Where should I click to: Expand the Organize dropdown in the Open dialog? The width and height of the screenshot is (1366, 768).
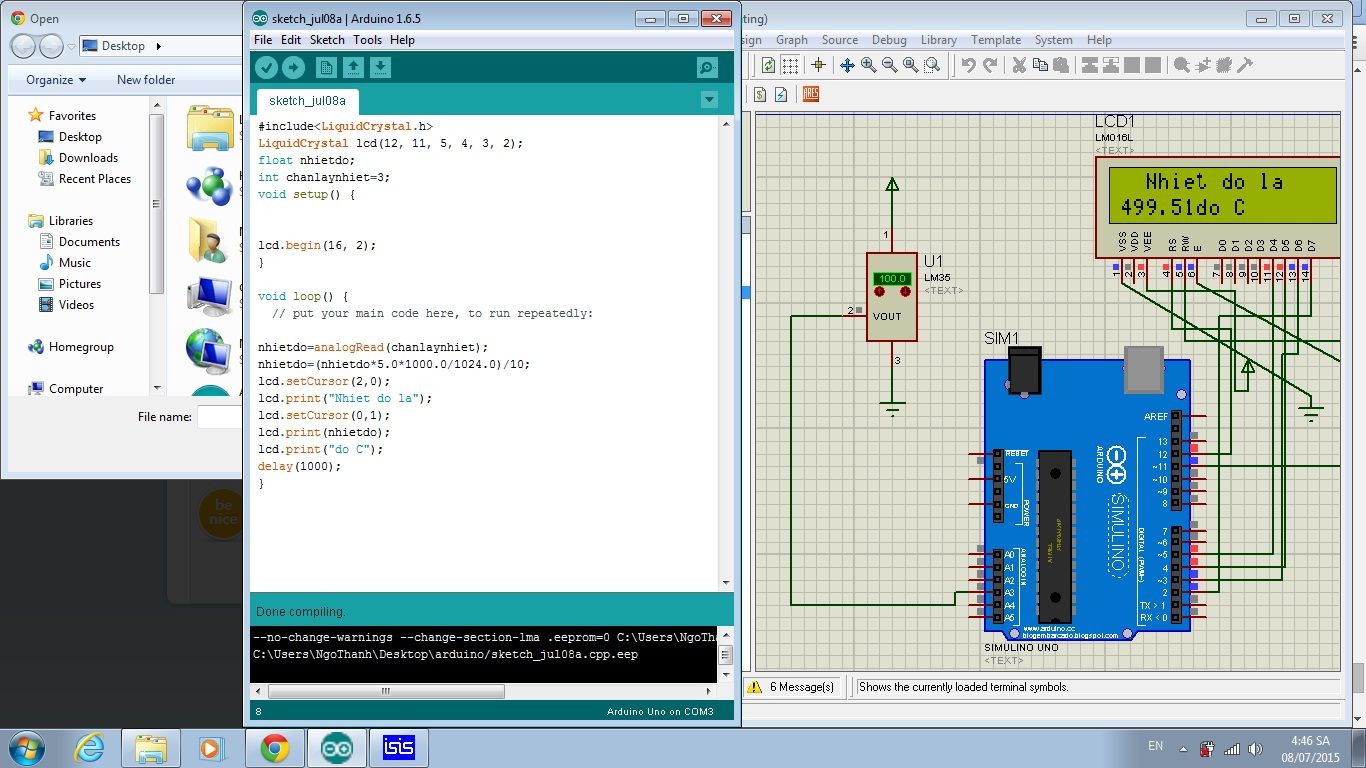click(51, 80)
